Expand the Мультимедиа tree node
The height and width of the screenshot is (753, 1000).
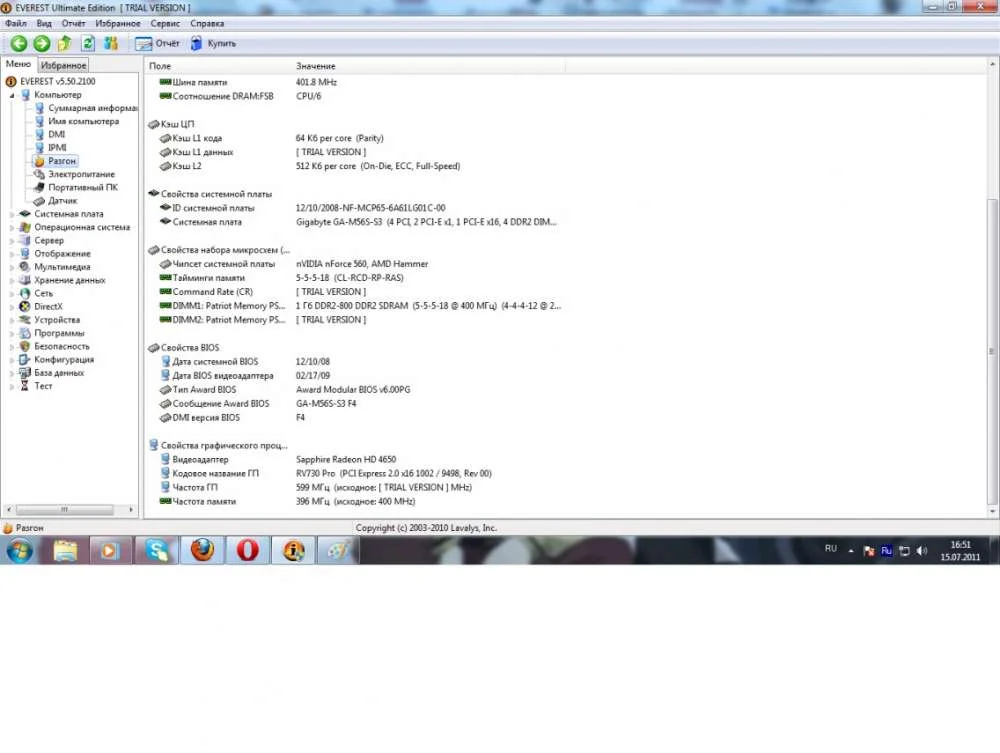pos(11,267)
